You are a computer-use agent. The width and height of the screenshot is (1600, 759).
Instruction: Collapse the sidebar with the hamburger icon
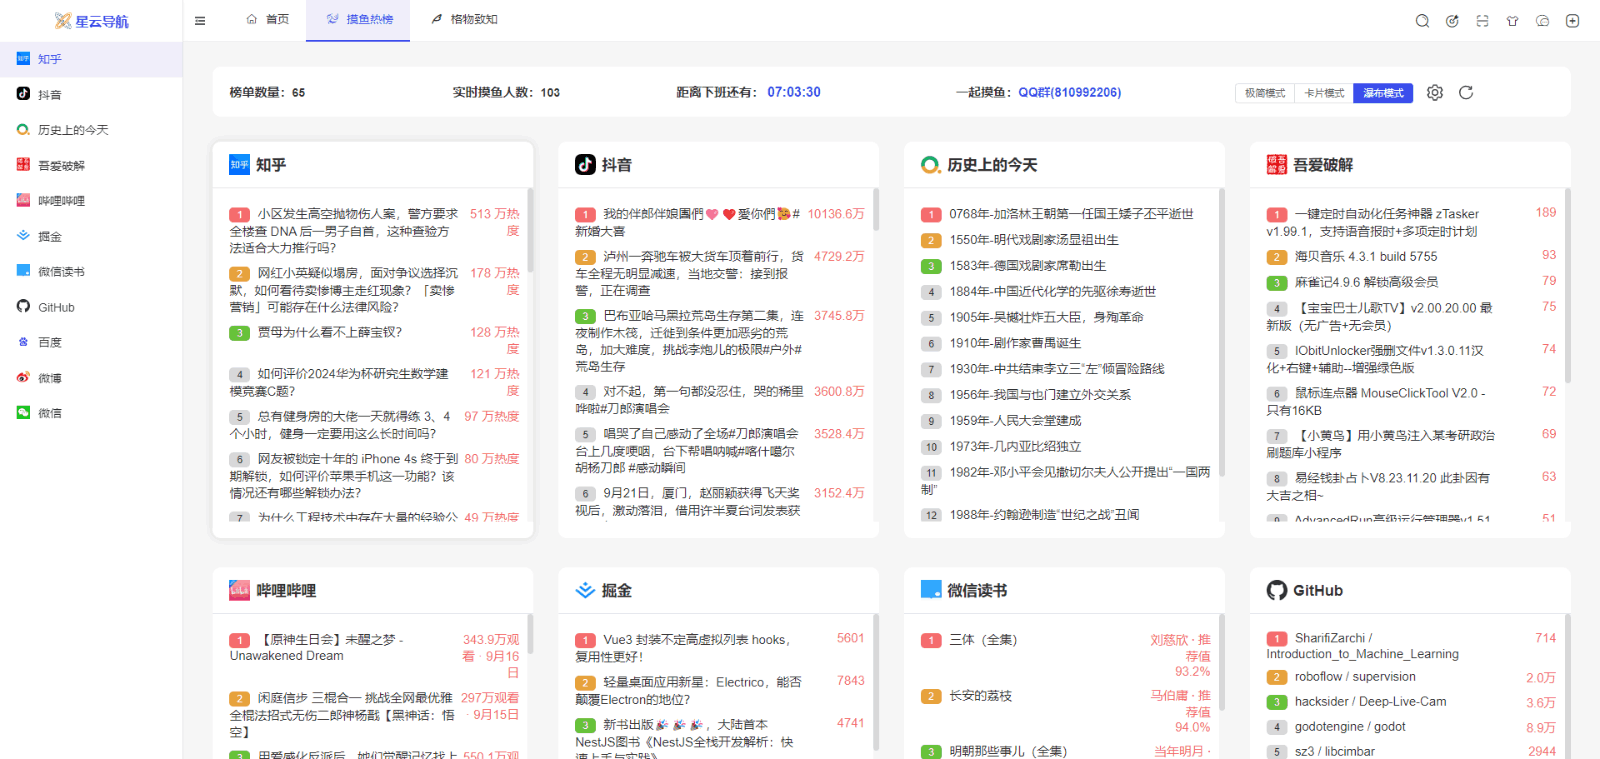tap(200, 21)
